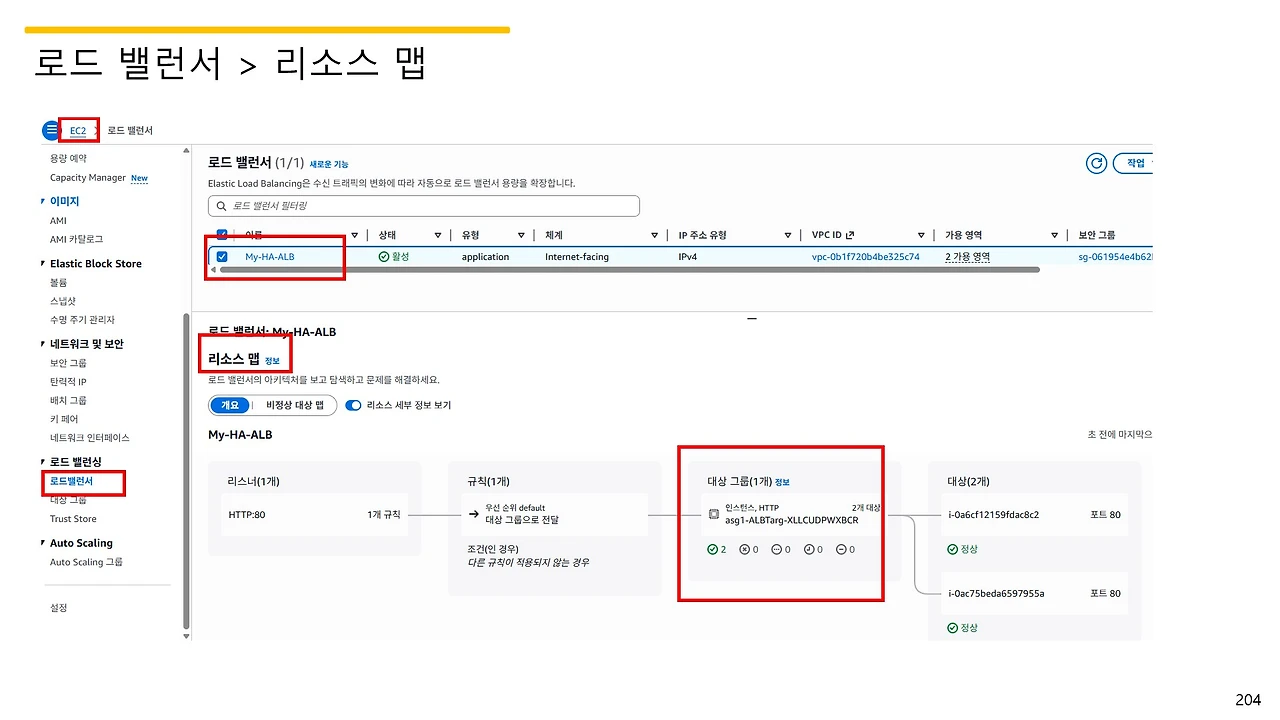The image size is (1280, 720).
Task: Click the green 정상 icon under i-0a6cf12159fdac8c2
Action: [x=954, y=549]
